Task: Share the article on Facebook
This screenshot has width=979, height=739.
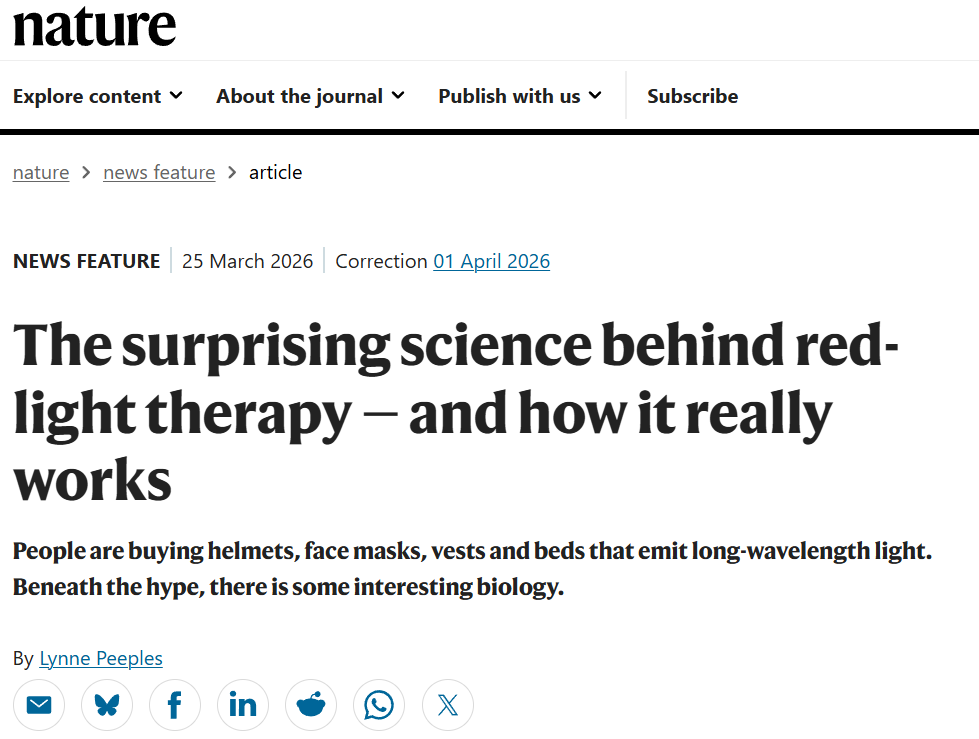Action: pos(175,706)
